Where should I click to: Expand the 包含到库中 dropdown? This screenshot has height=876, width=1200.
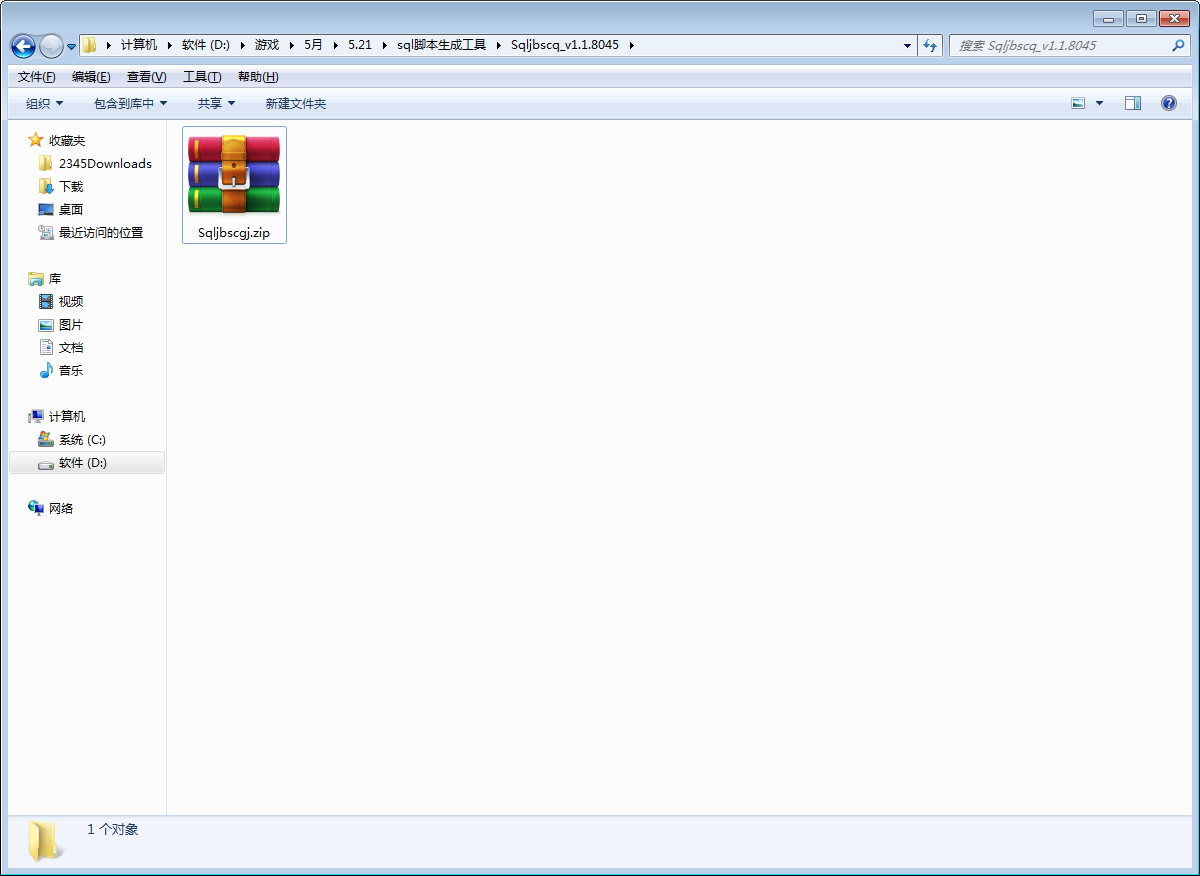pos(131,103)
